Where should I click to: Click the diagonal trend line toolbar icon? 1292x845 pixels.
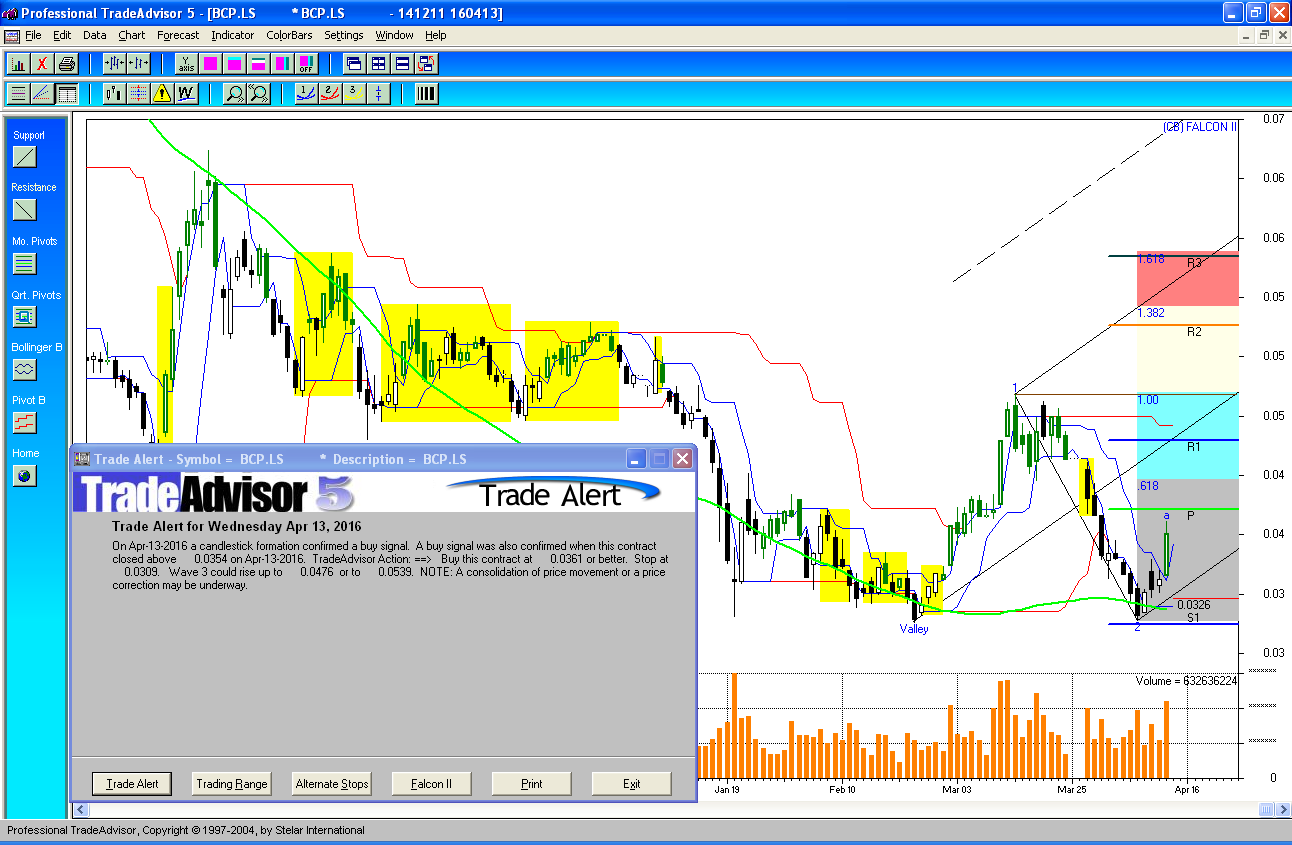point(42,94)
